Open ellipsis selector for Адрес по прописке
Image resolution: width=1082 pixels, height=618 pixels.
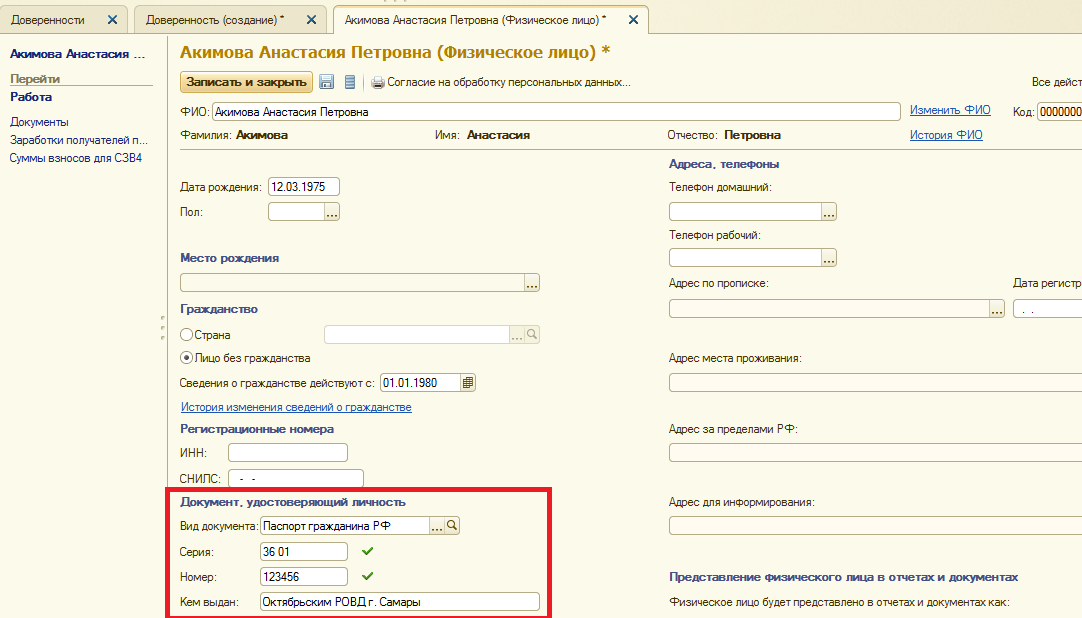(997, 308)
